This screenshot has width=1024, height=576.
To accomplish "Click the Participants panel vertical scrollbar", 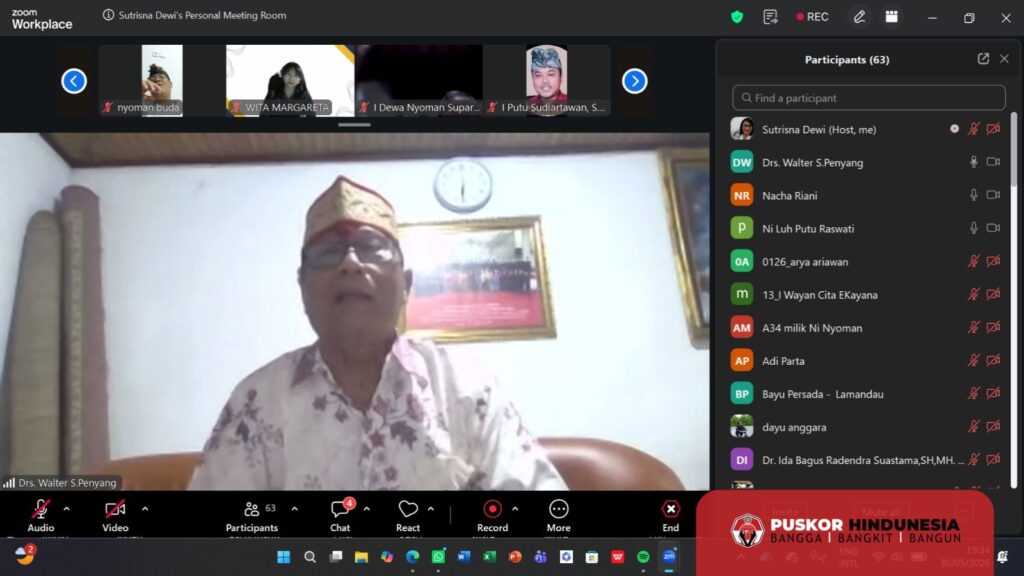I will click(x=1014, y=299).
